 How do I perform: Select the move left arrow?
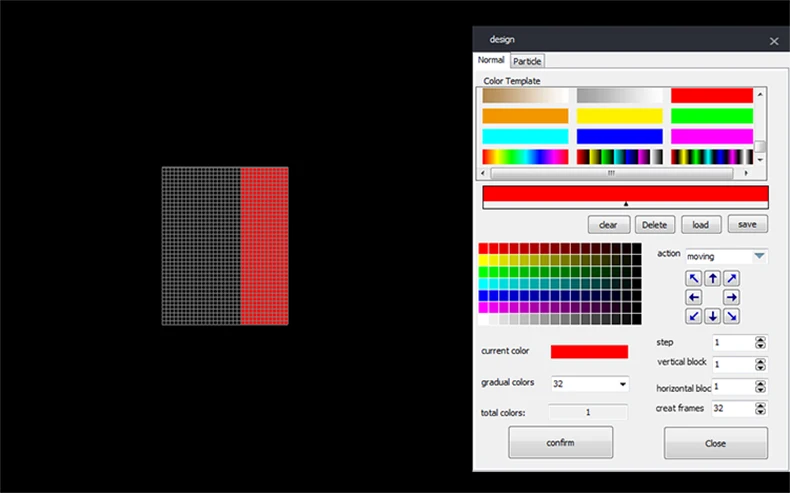(693, 298)
